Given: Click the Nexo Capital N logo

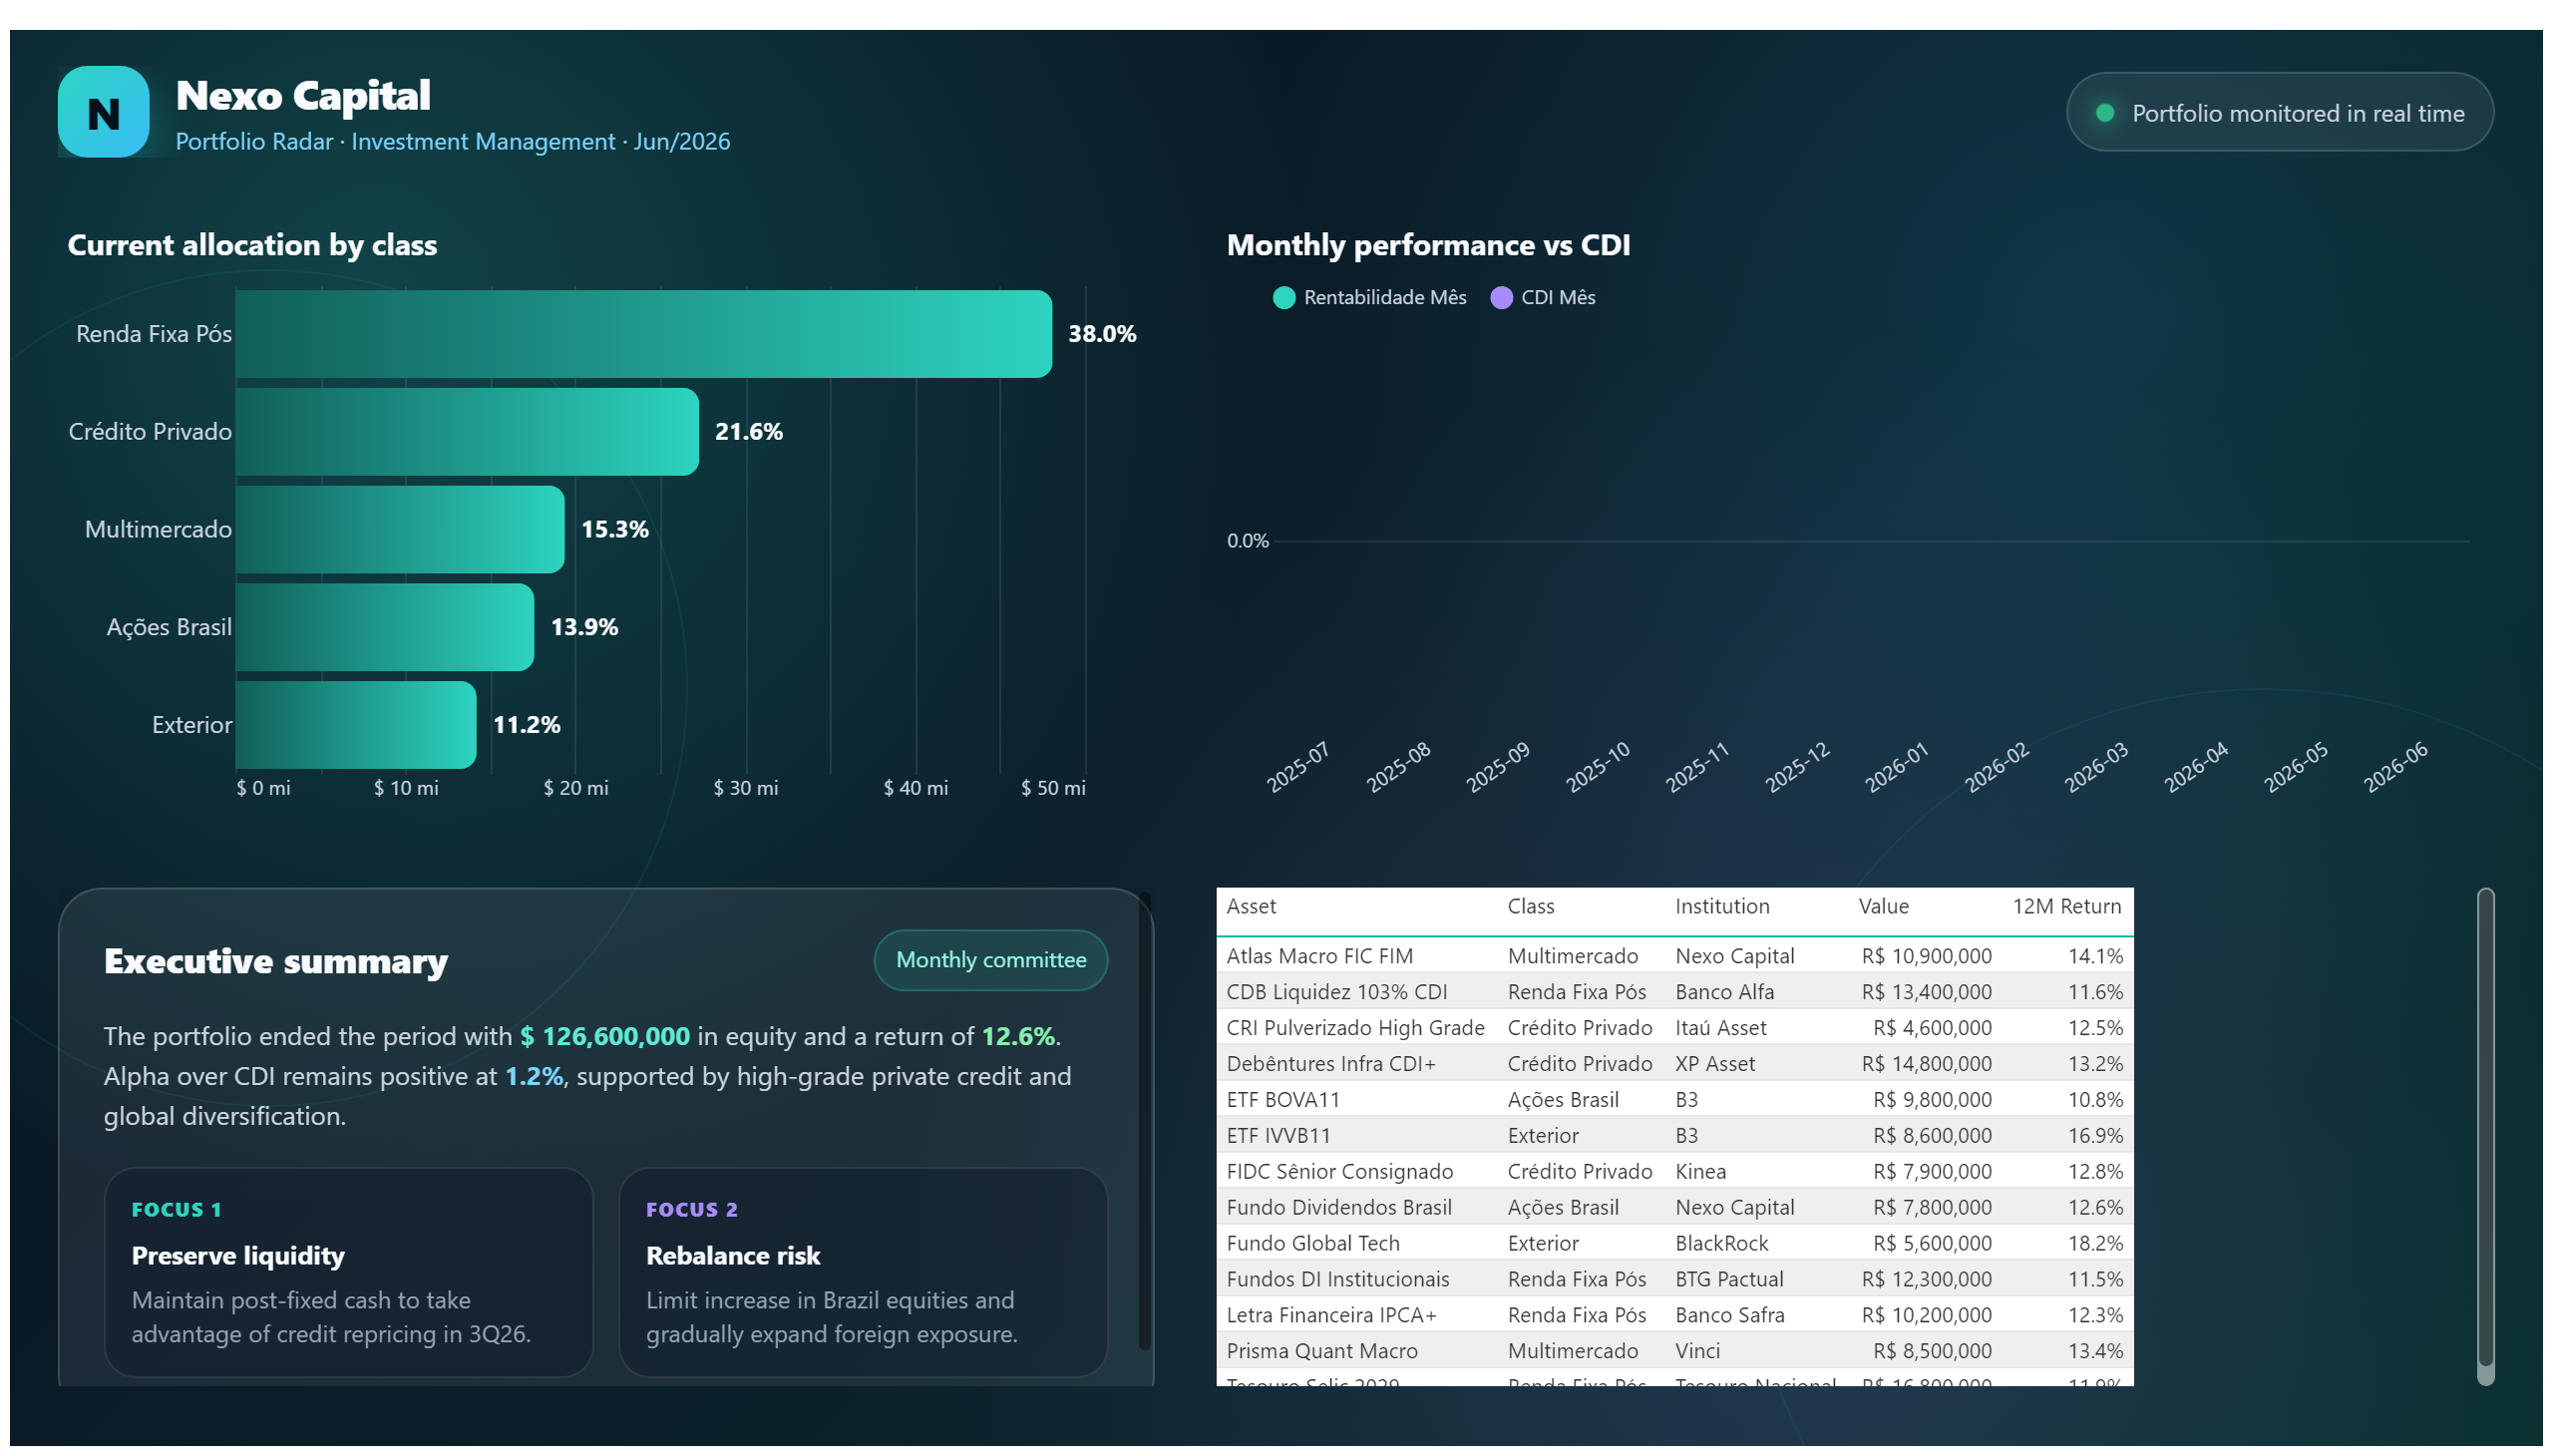Looking at the screenshot, I should (x=103, y=111).
